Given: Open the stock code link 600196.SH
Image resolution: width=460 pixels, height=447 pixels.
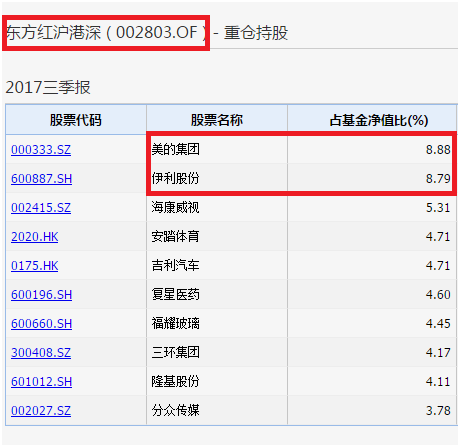Looking at the screenshot, I should [41, 295].
